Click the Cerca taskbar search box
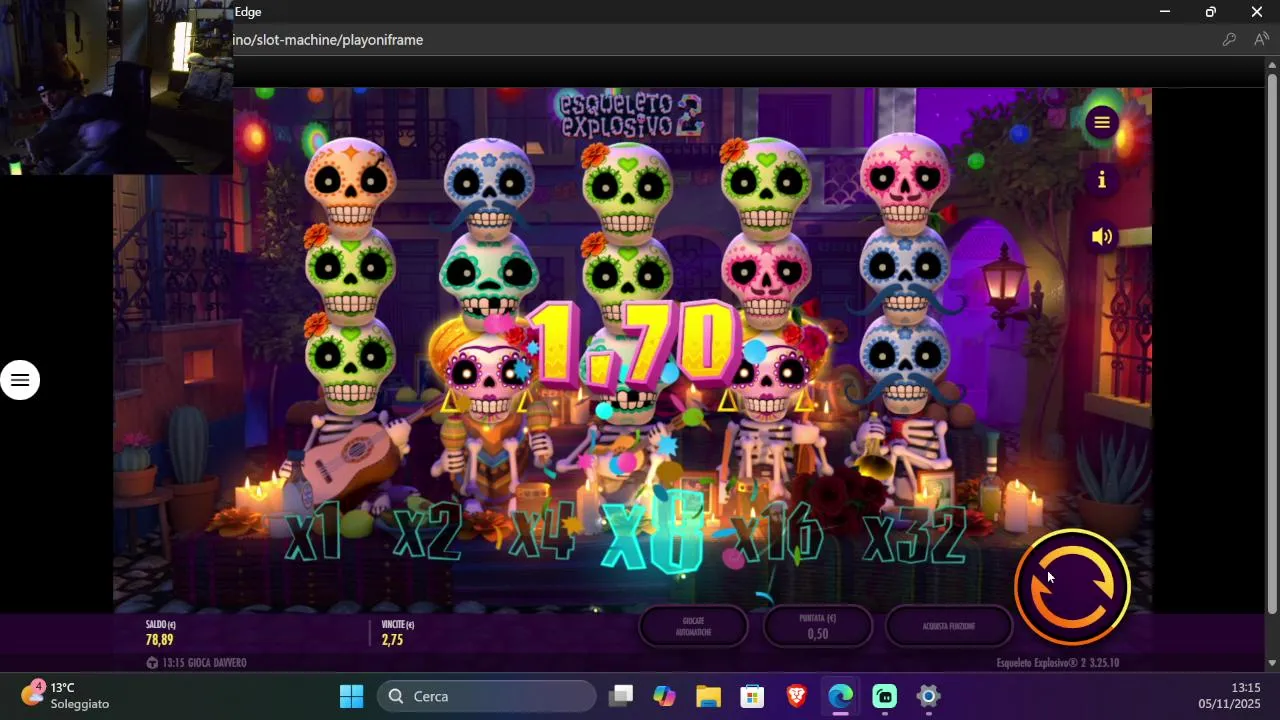Image resolution: width=1280 pixels, height=720 pixels. tap(487, 696)
